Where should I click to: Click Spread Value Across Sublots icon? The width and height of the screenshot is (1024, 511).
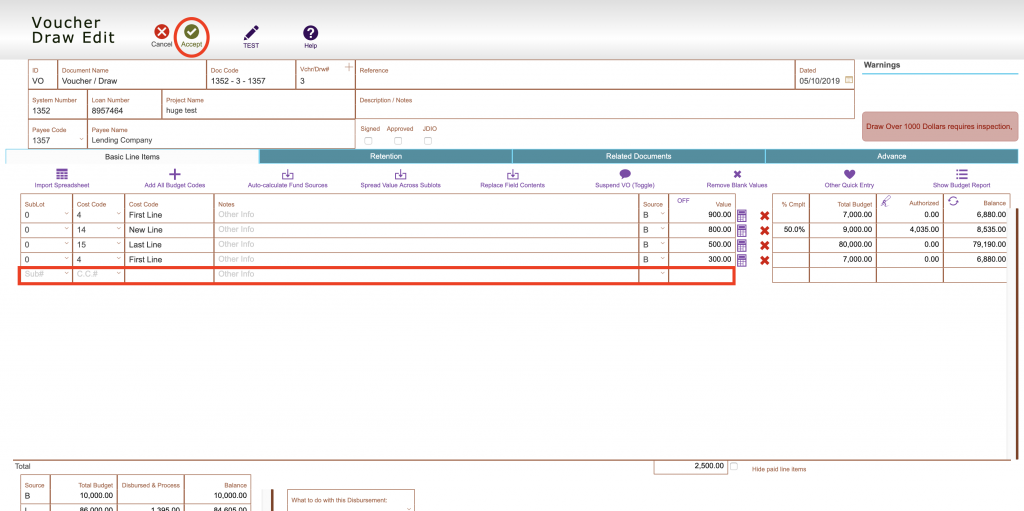(401, 174)
